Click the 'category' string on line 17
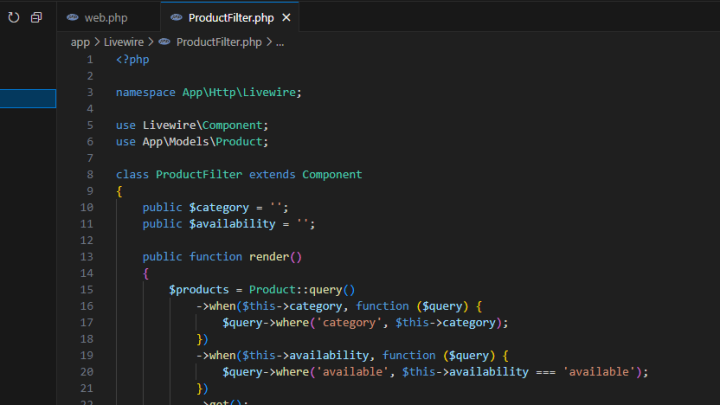This screenshot has height=405, width=720. tap(349, 323)
